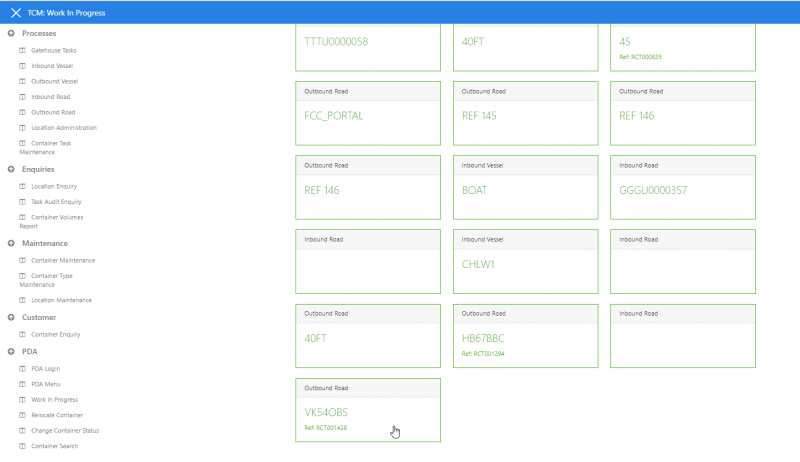Select the HB67BBC Outbound Road card
Image resolution: width=800 pixels, height=462 pixels.
(525, 336)
